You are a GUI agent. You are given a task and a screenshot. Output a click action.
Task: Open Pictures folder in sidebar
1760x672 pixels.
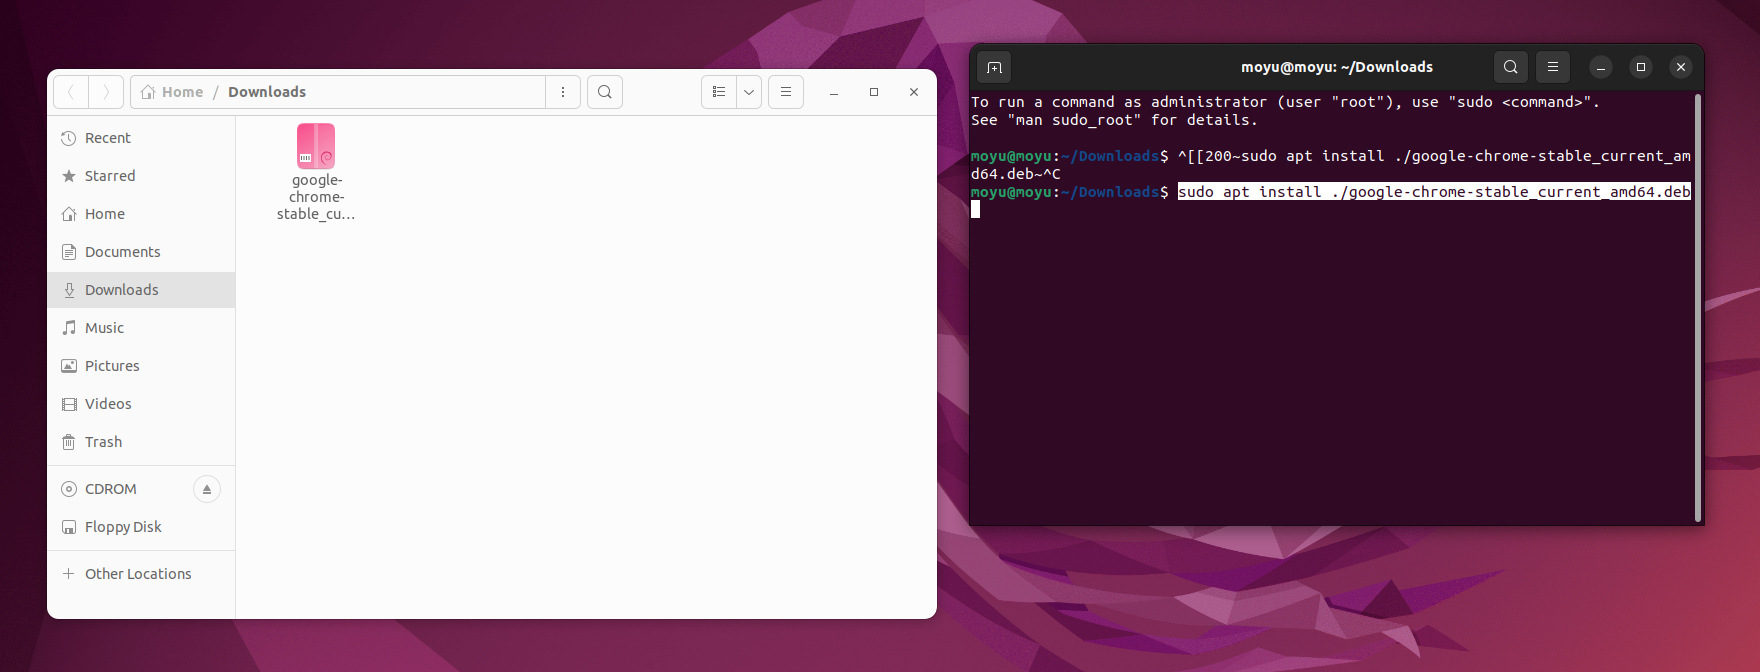click(141, 366)
